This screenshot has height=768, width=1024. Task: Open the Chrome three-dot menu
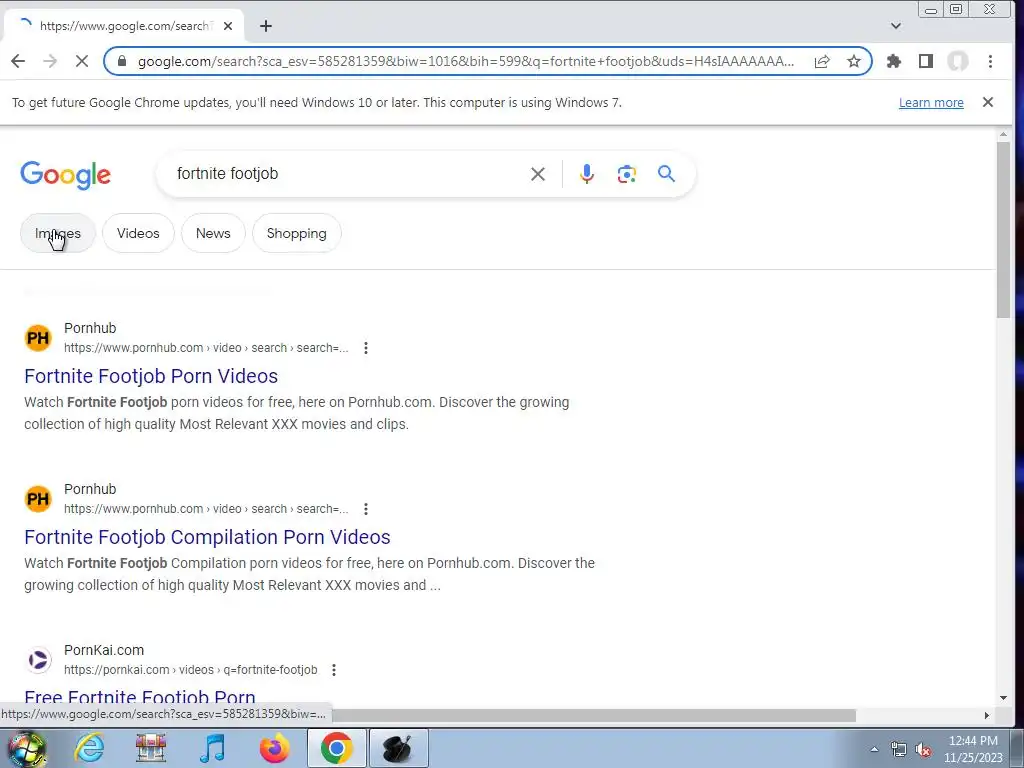pyautogui.click(x=990, y=61)
